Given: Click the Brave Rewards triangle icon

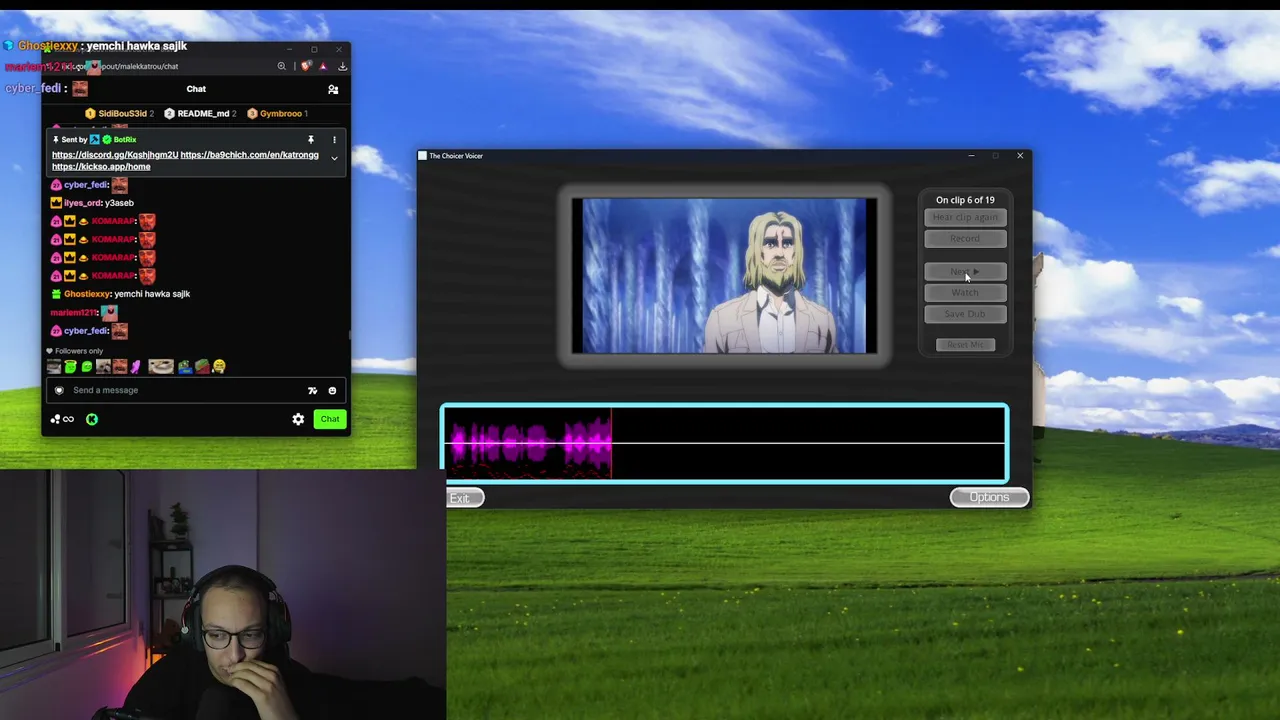Looking at the screenshot, I should click(x=322, y=66).
